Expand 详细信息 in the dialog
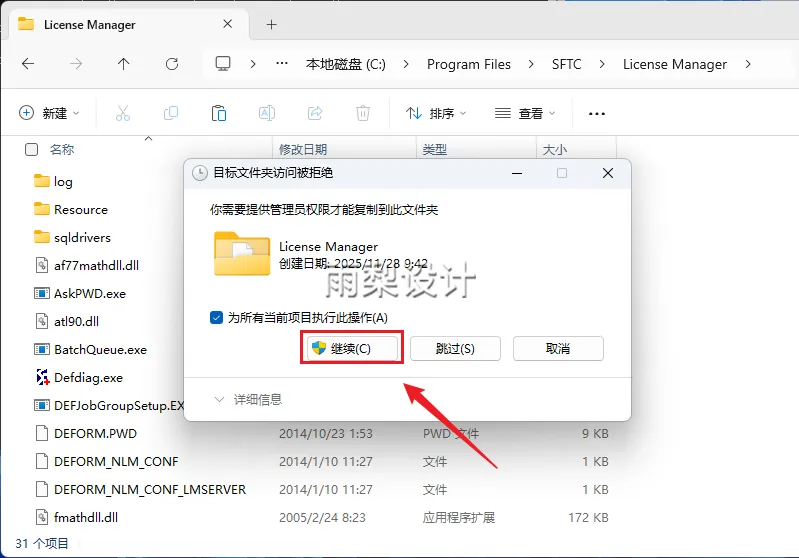 pos(248,400)
